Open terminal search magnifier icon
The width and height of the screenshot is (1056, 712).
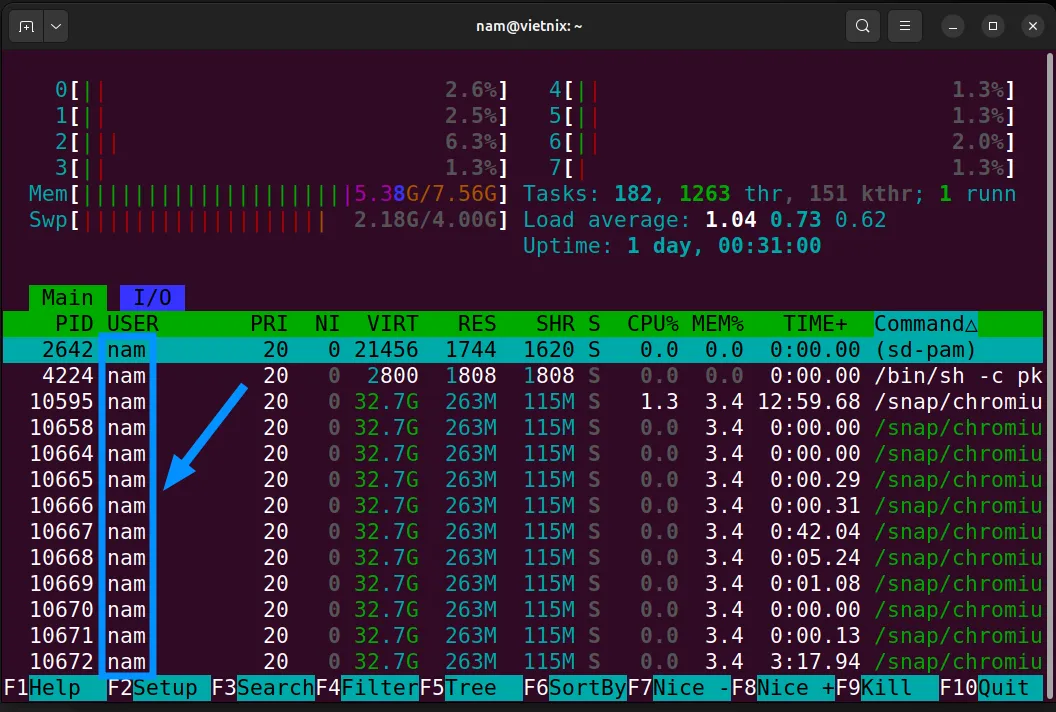pos(863,26)
